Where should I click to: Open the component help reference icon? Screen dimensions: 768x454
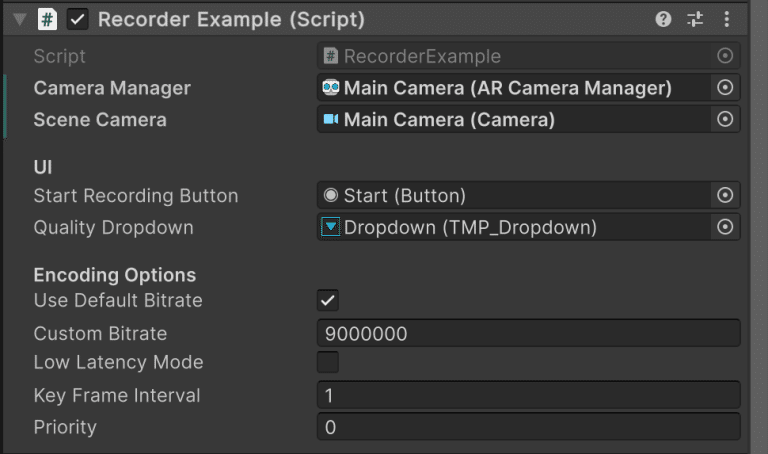click(663, 20)
